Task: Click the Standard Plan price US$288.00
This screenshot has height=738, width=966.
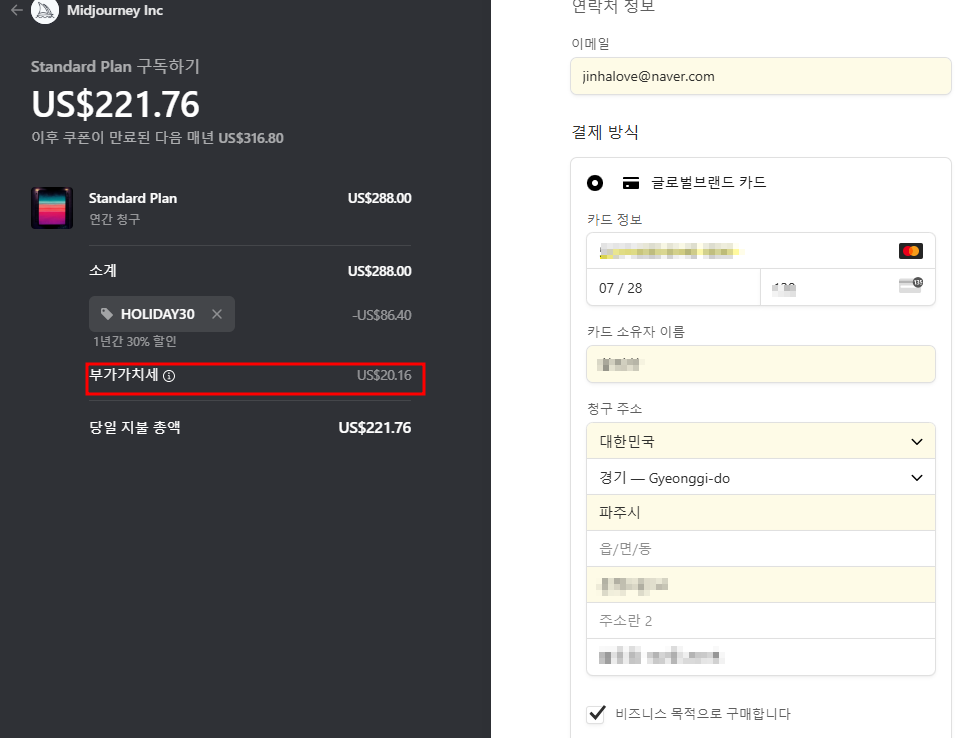Action: coord(380,198)
